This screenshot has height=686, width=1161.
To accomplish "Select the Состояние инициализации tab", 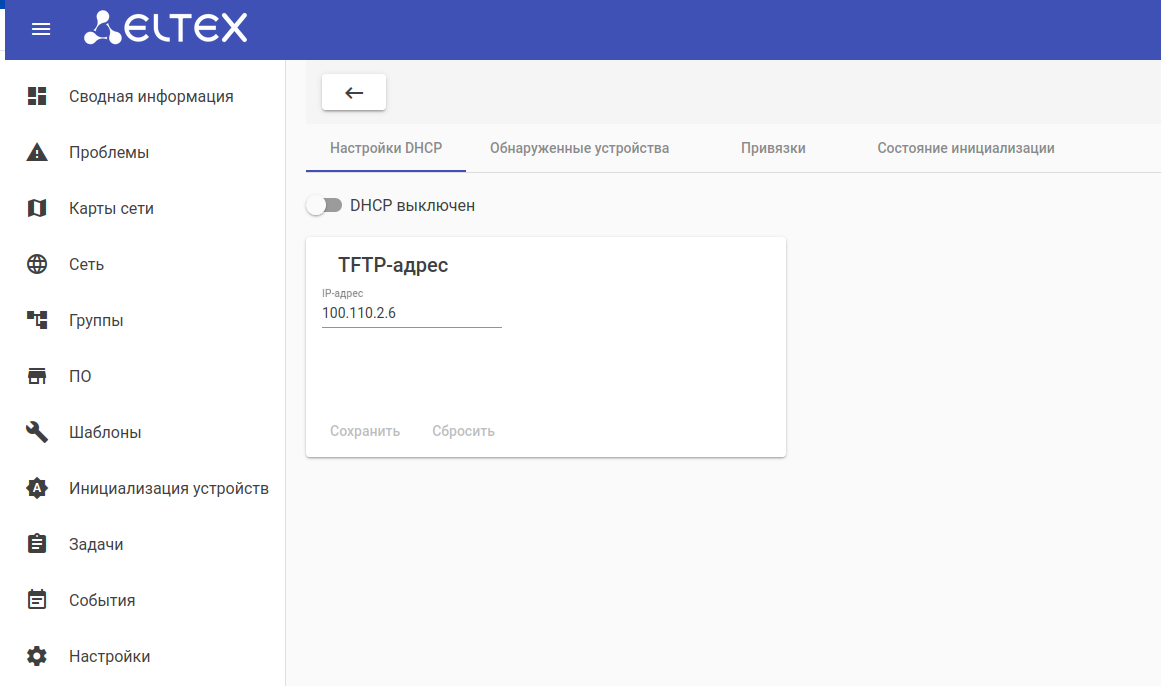I will (965, 148).
